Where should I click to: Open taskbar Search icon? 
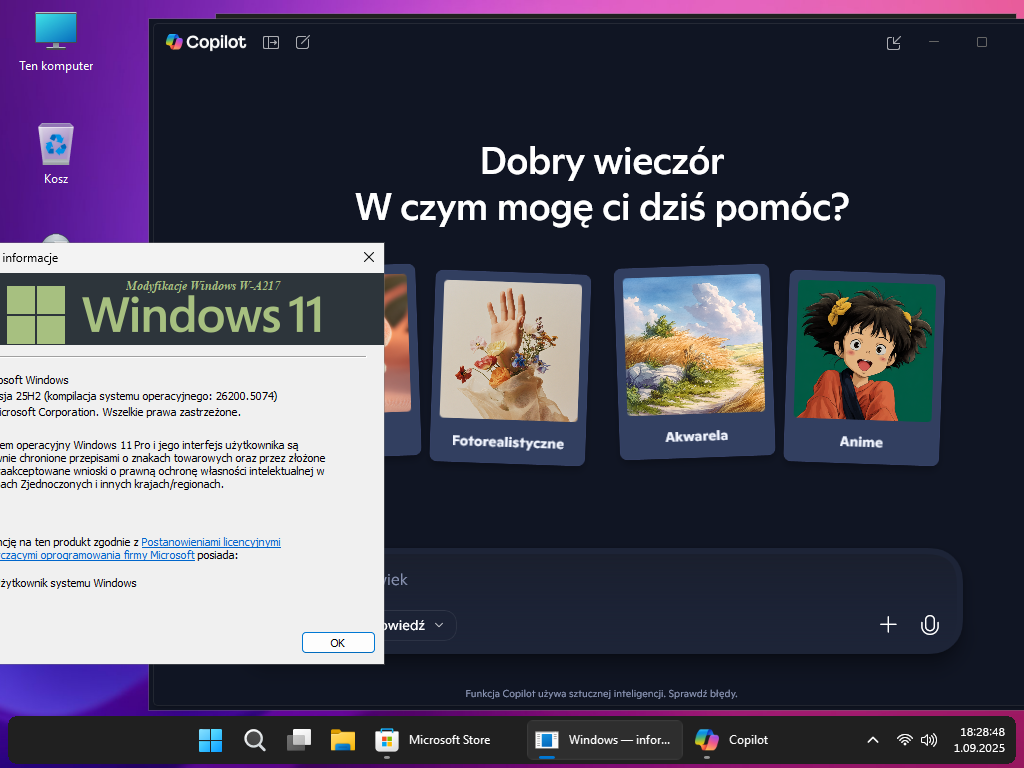[255, 740]
